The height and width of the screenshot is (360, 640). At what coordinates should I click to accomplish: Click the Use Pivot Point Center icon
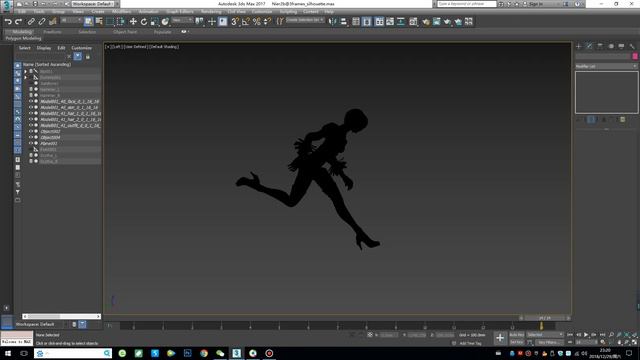point(199,22)
